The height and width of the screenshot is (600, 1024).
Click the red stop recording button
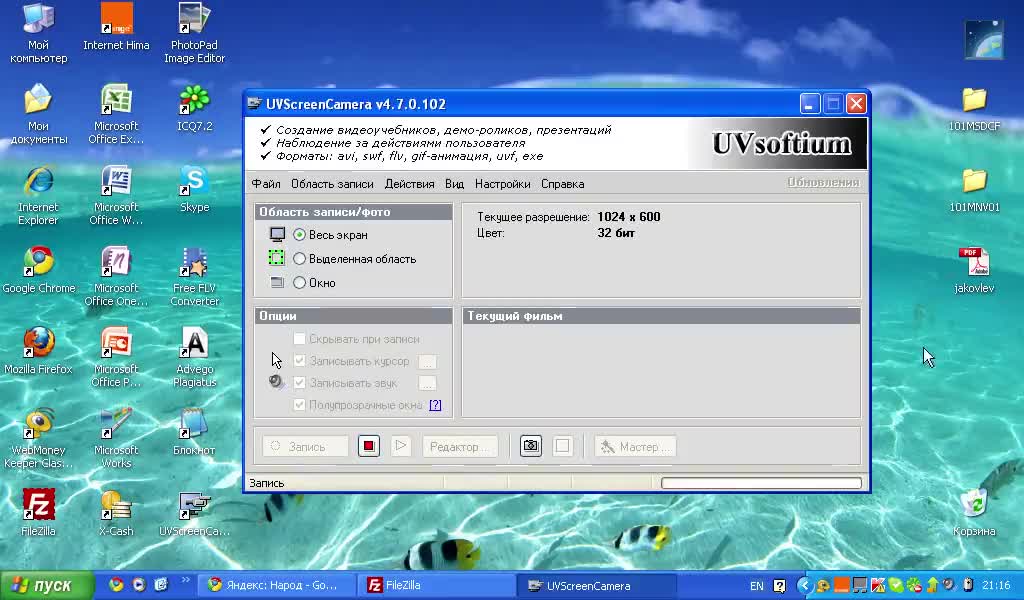tap(369, 447)
